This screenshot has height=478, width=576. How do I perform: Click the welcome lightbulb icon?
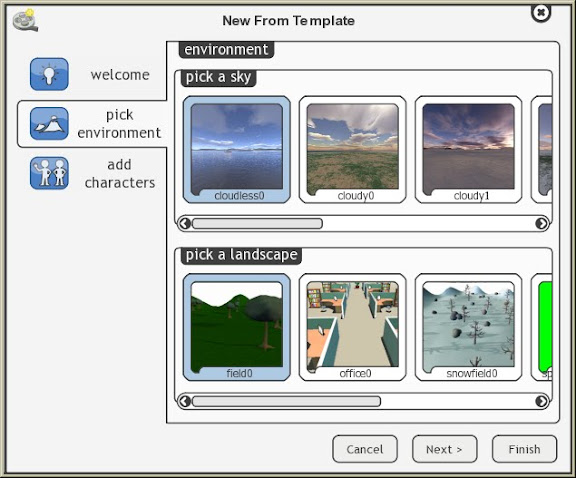(x=49, y=74)
